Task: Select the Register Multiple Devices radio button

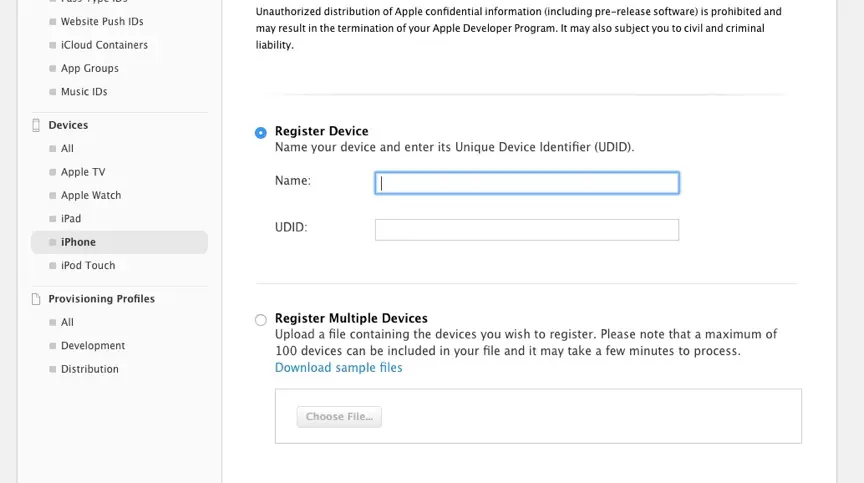Action: point(261,320)
